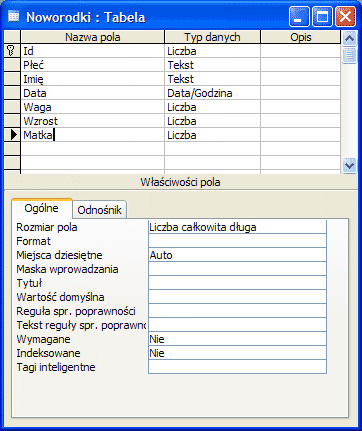Screen dimensions: 362x431
Task: Close the Noworodki table window
Action: coord(345,16)
